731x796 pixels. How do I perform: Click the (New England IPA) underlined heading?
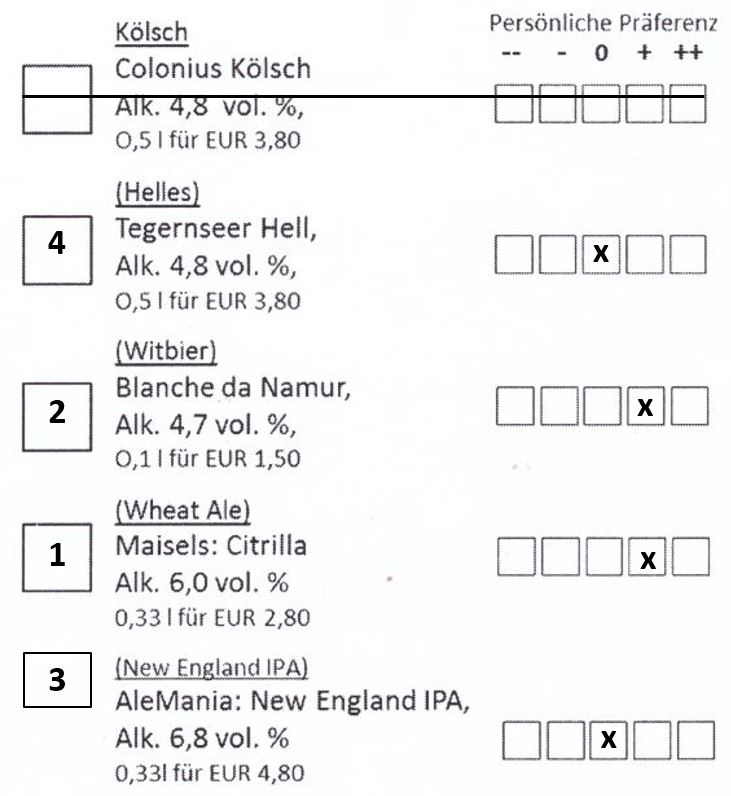[x=212, y=668]
